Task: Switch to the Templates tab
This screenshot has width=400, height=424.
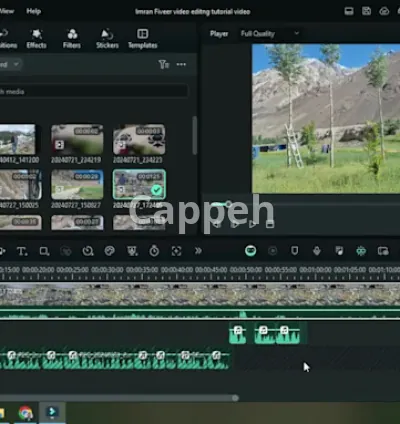Action: click(142, 39)
